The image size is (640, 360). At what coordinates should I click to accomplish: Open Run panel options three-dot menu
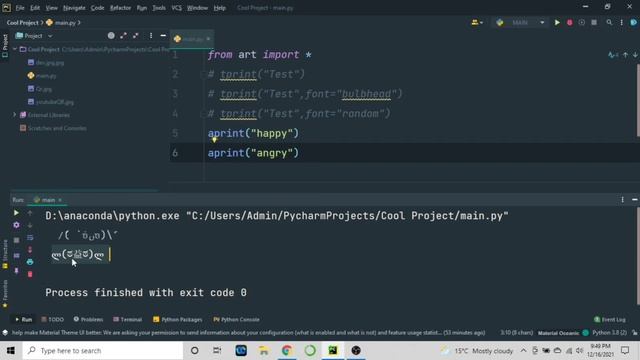point(622,200)
